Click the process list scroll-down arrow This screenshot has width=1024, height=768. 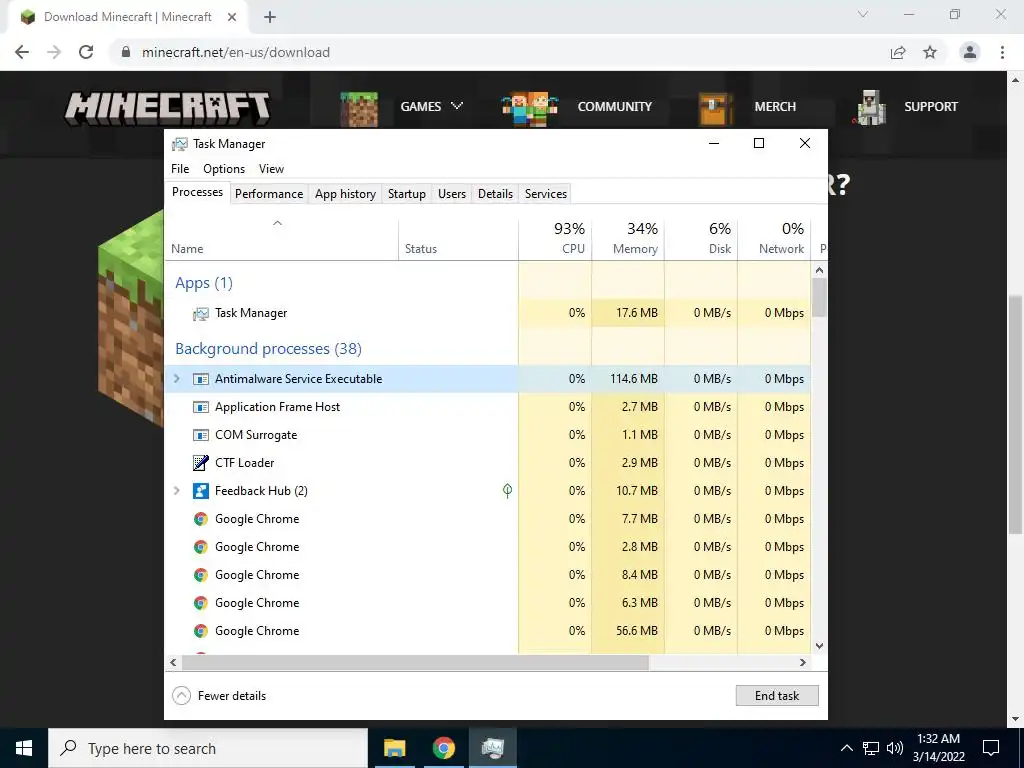[x=820, y=647]
